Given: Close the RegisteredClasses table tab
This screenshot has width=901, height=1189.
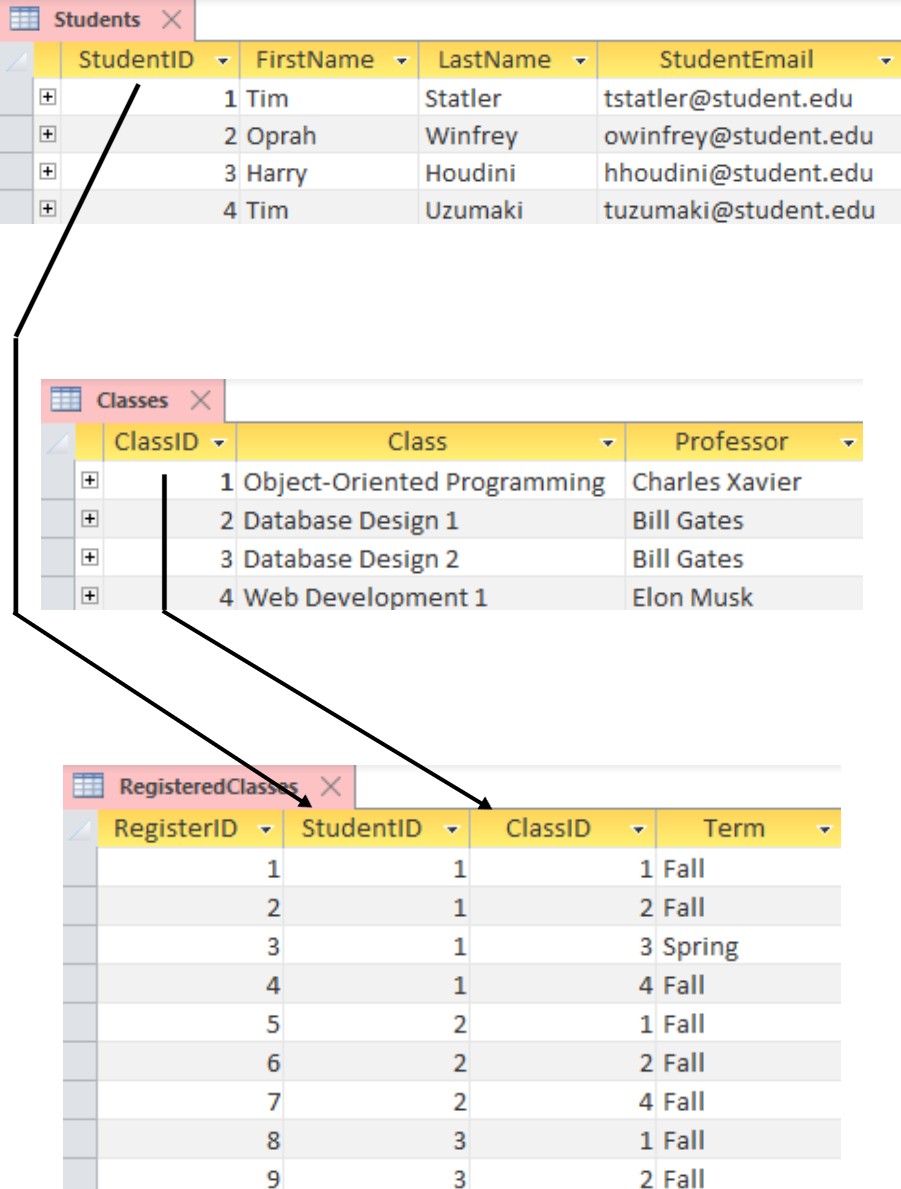Looking at the screenshot, I should click(331, 787).
